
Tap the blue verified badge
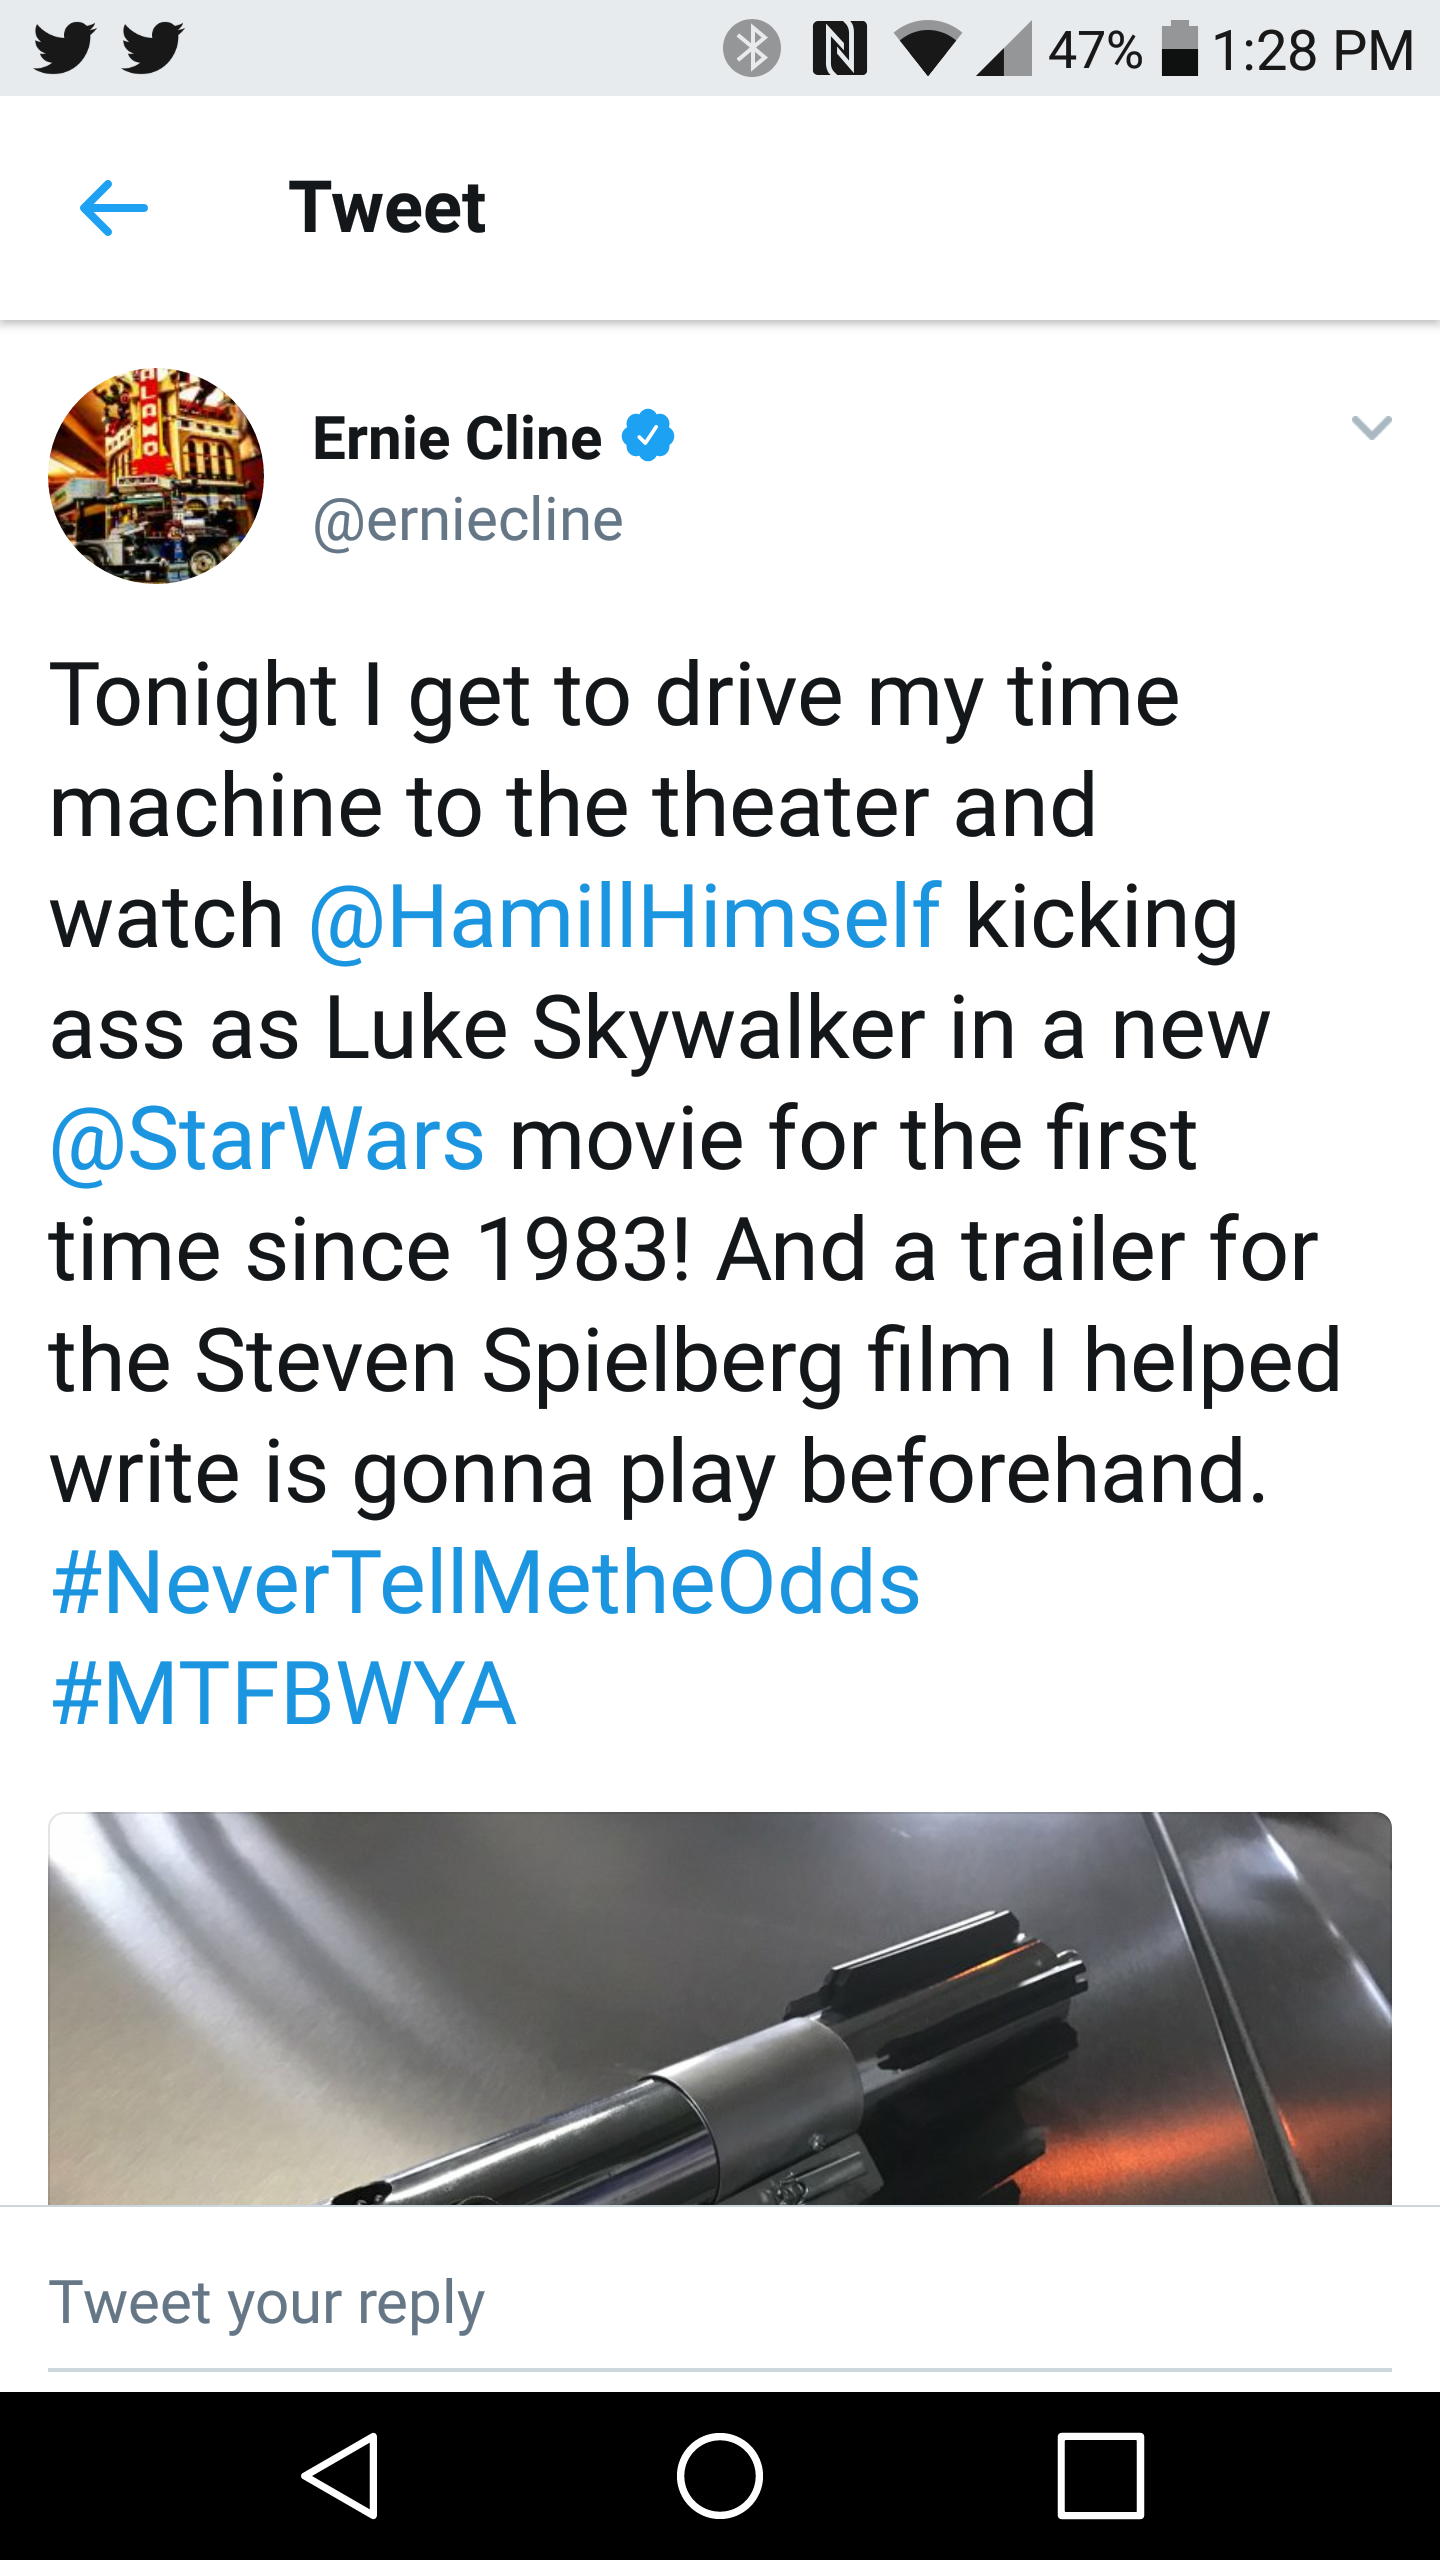tap(648, 436)
